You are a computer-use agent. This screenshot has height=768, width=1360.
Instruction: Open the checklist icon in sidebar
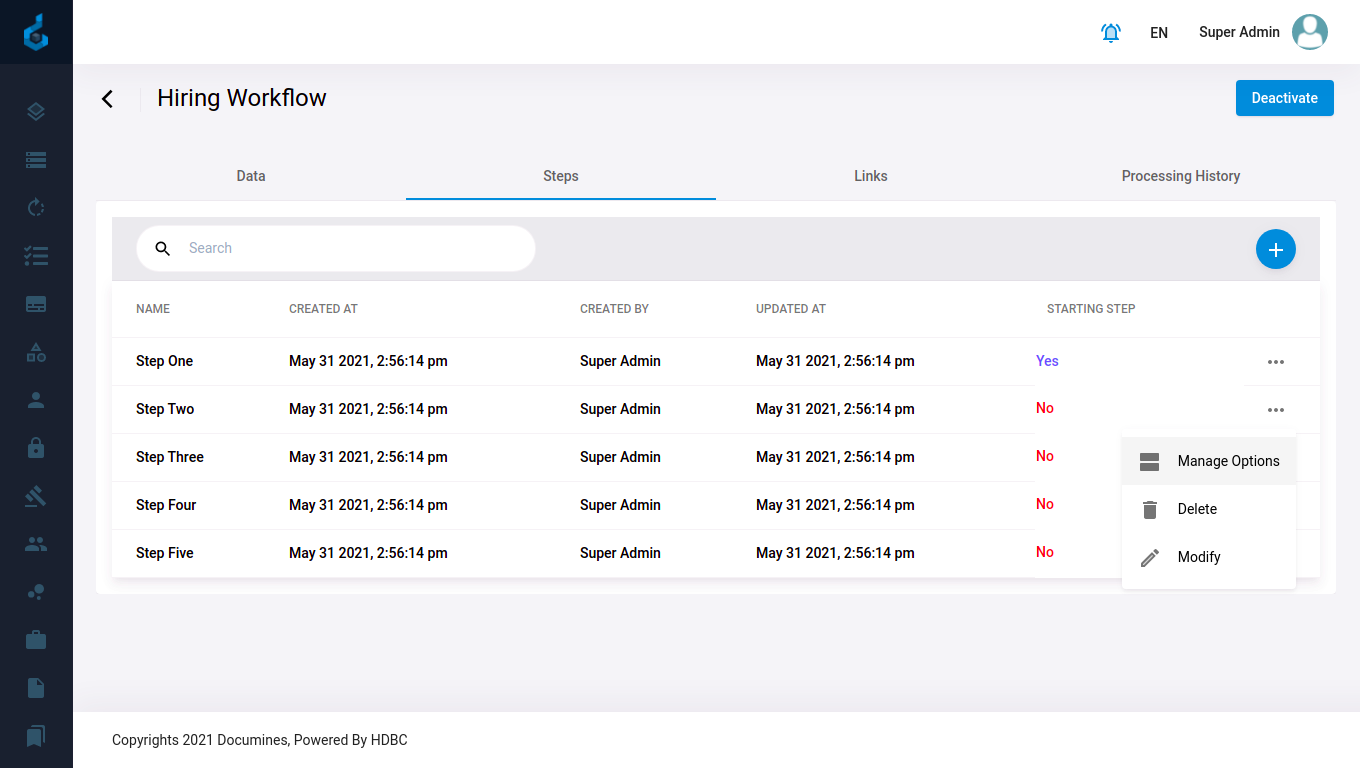(x=36, y=256)
